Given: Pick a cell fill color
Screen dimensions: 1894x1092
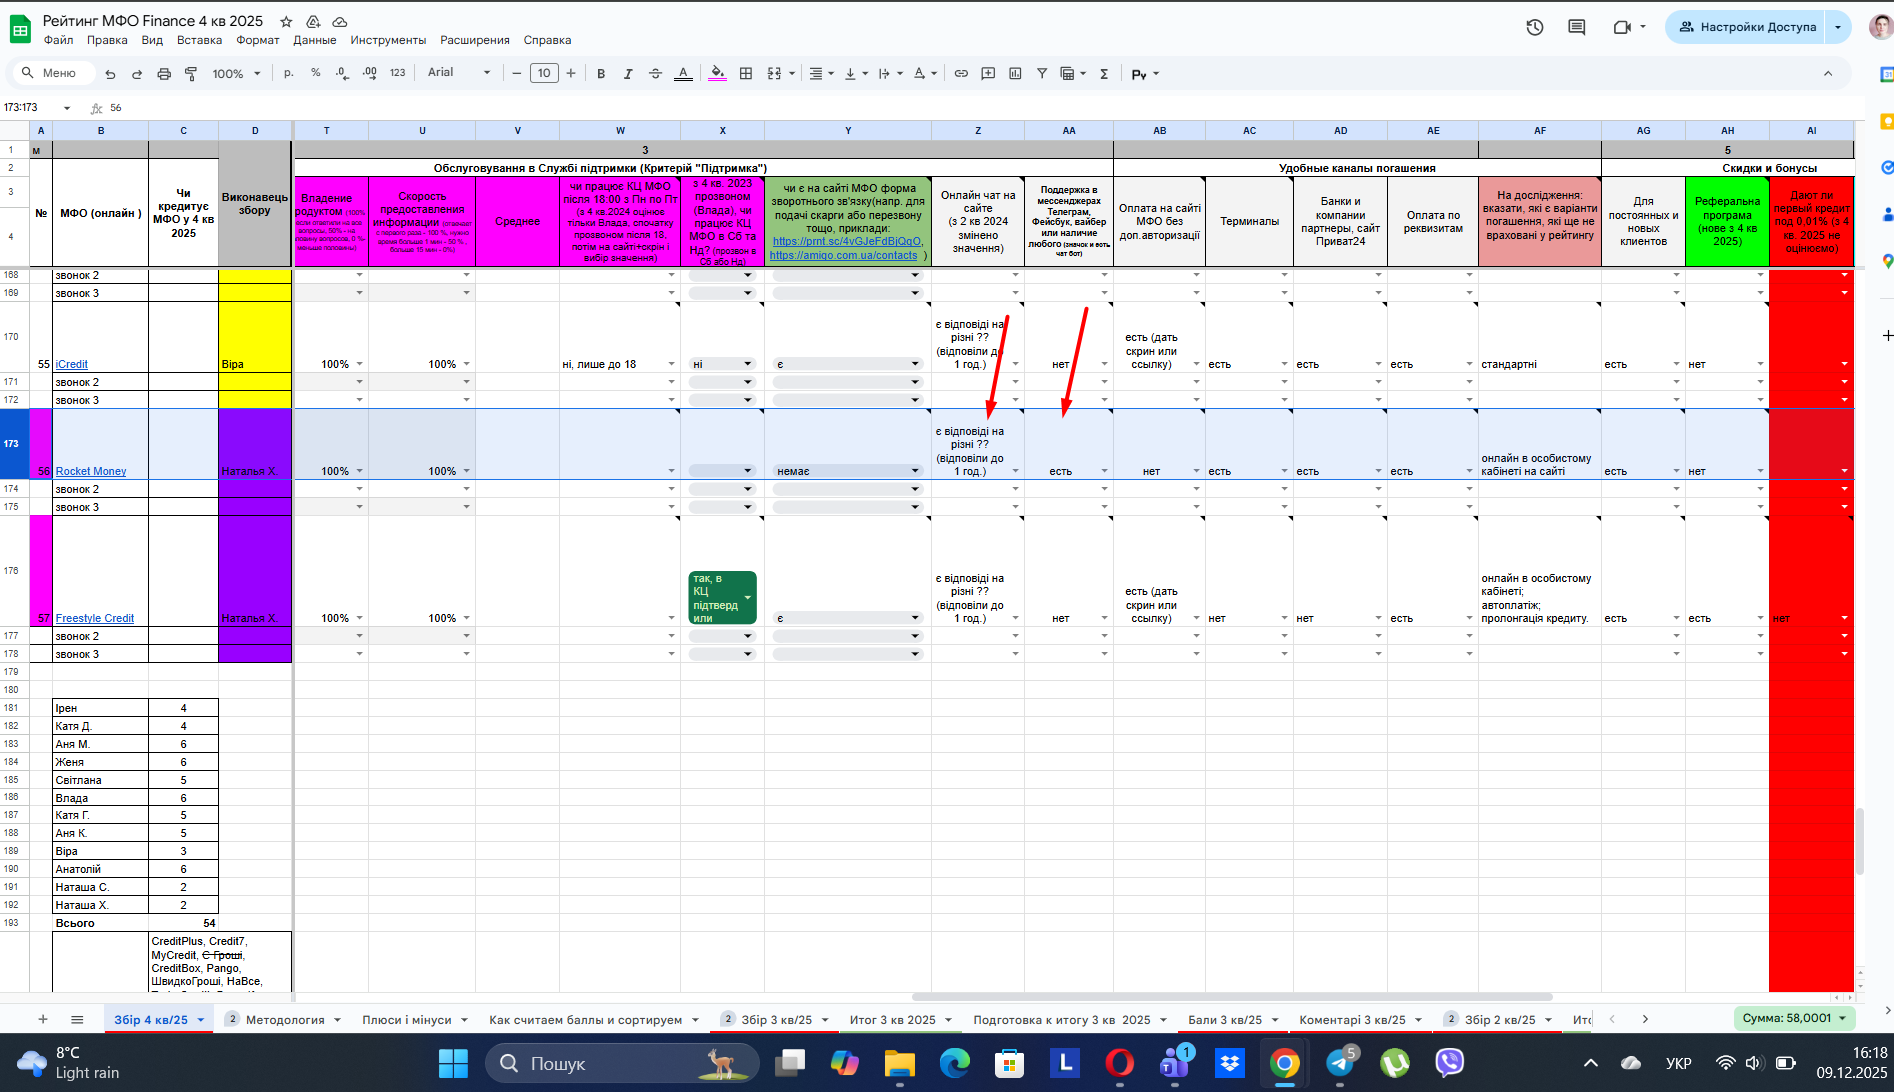Looking at the screenshot, I should coord(717,73).
